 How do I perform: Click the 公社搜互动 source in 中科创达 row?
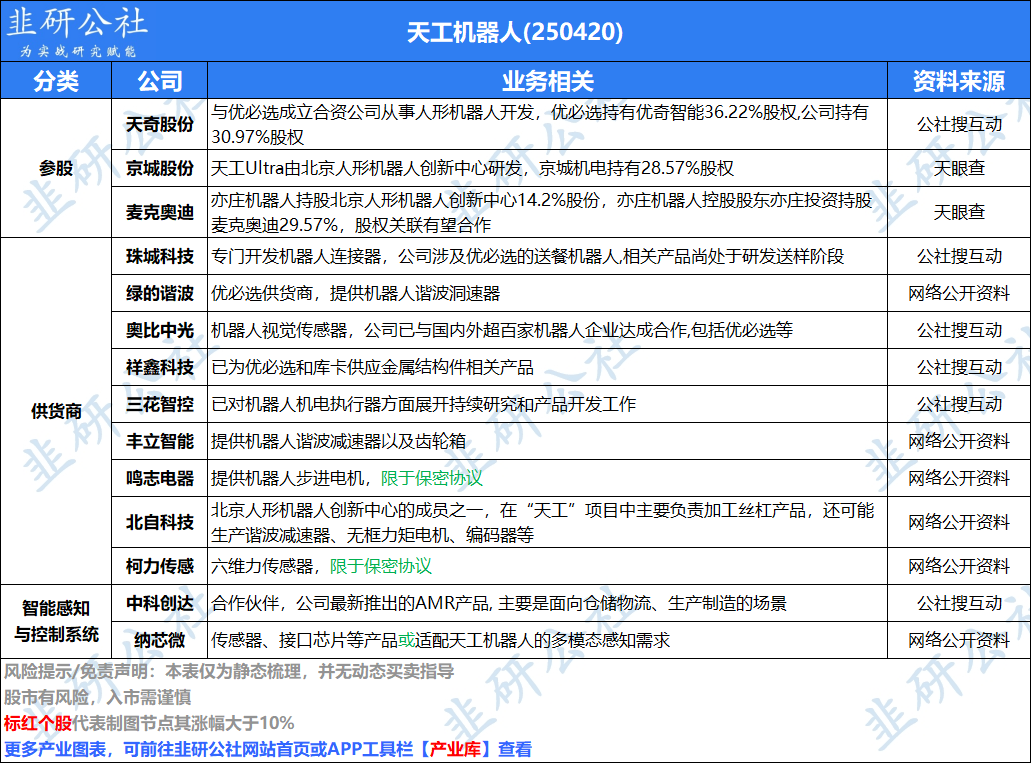pos(959,603)
